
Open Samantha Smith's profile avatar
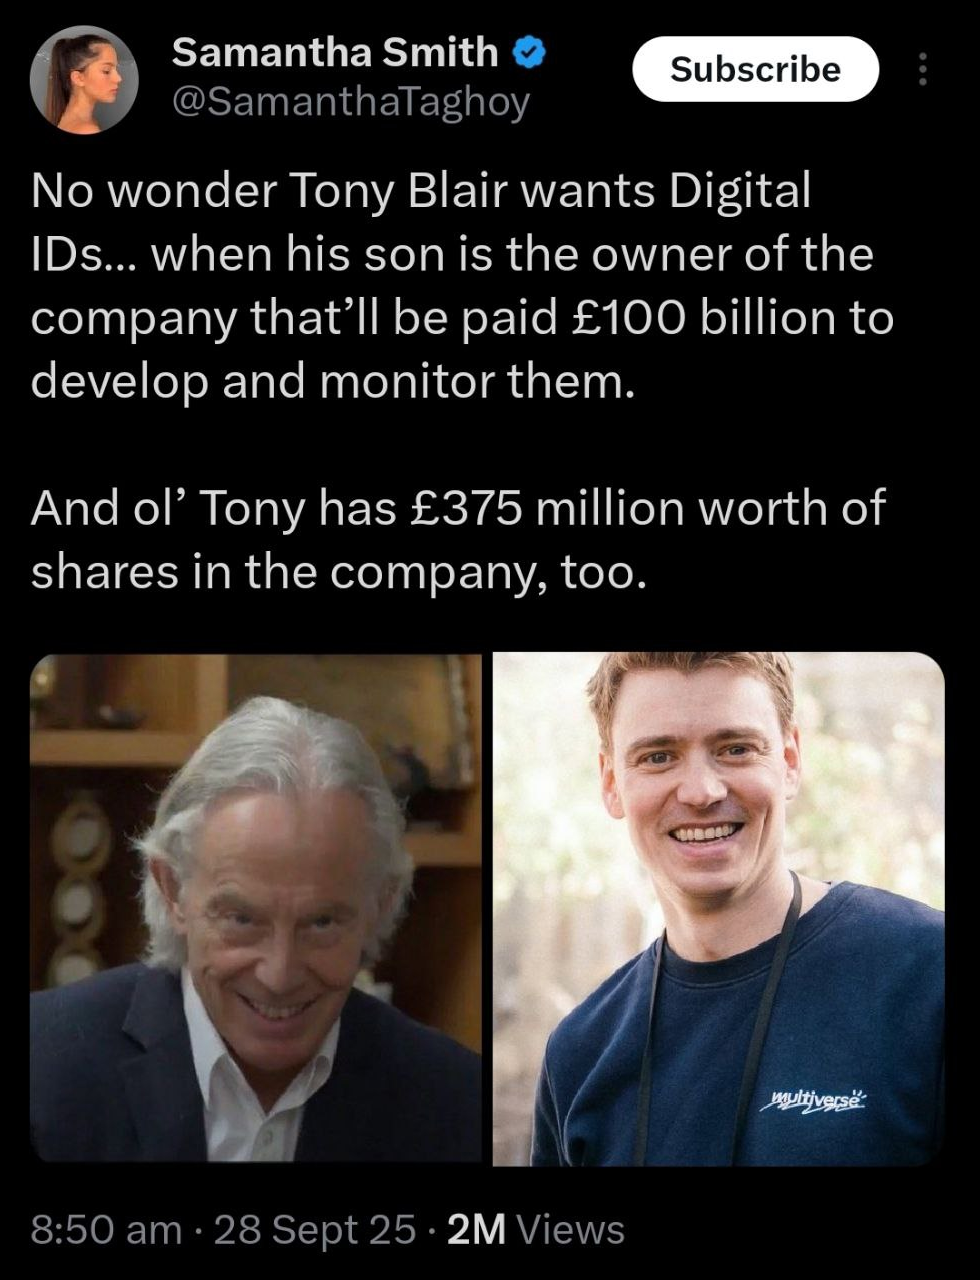[x=84, y=80]
